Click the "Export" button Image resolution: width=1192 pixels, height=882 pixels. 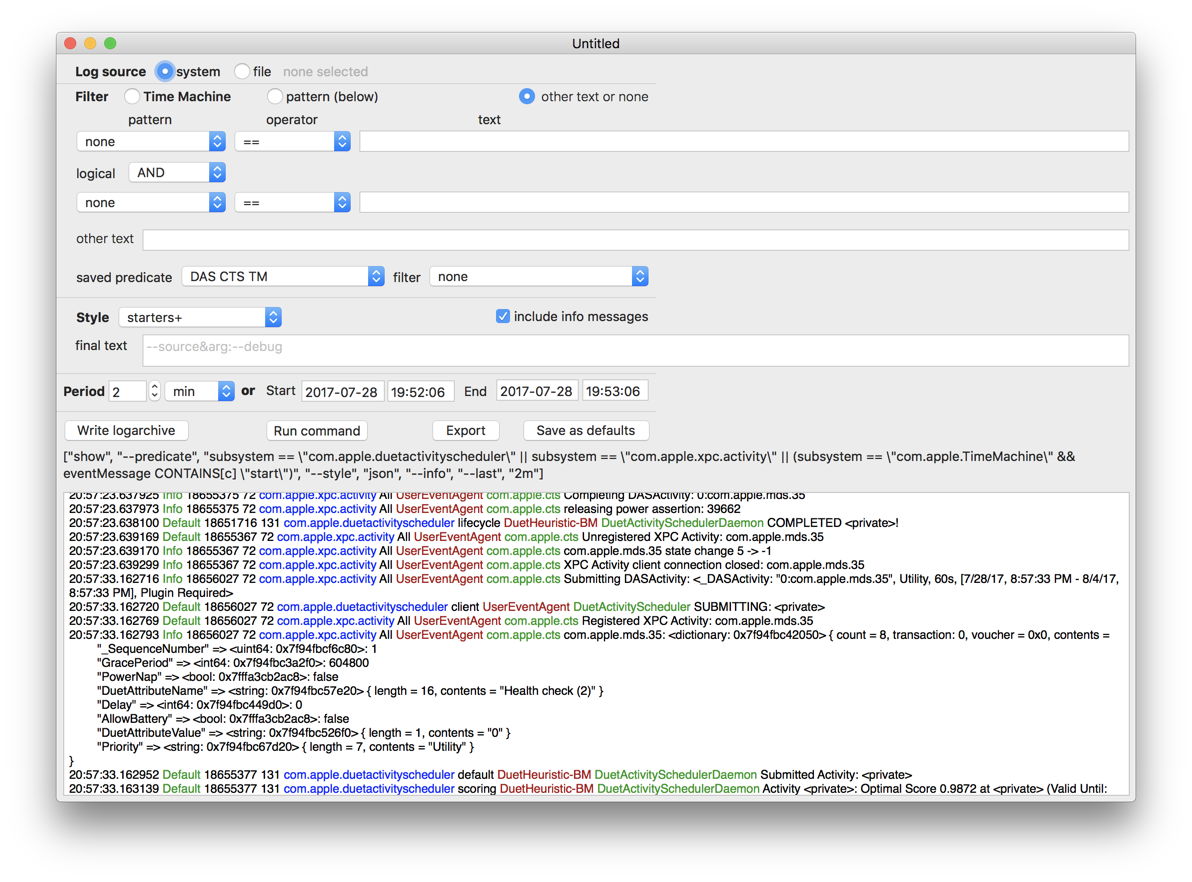point(466,430)
